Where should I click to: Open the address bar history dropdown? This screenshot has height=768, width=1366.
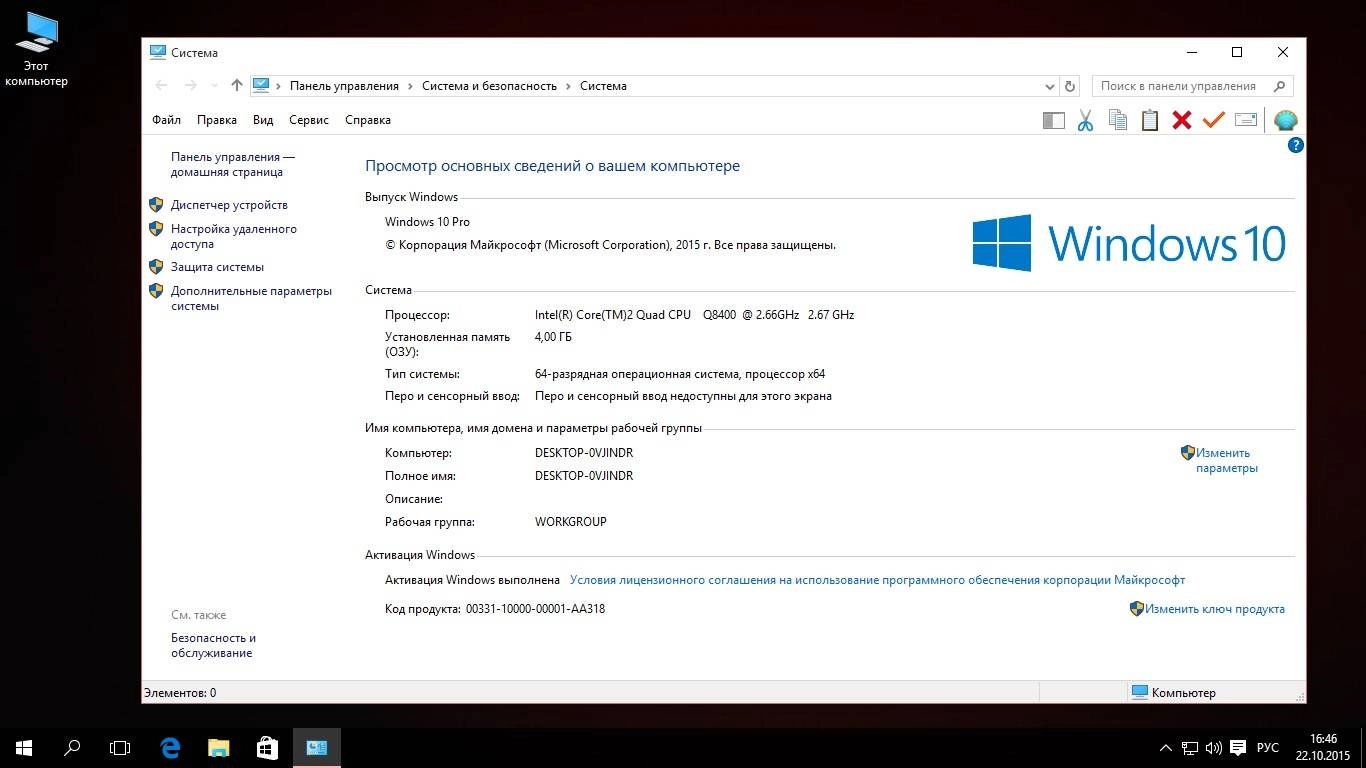click(x=1049, y=86)
